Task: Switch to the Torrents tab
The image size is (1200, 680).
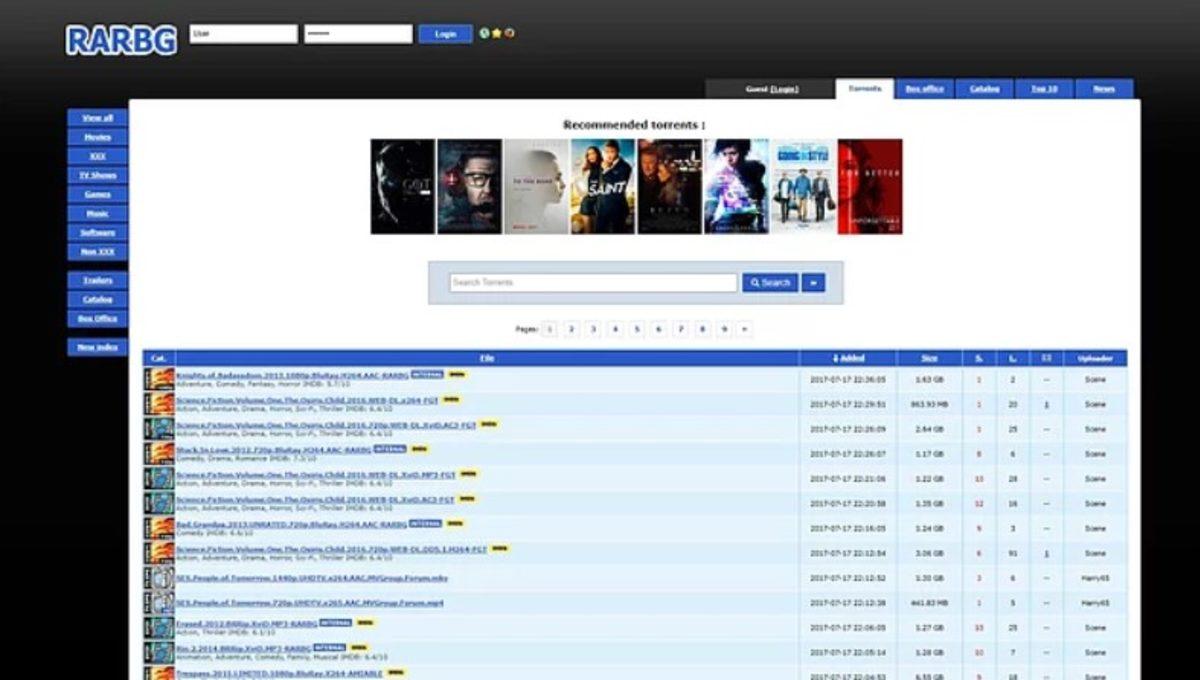Action: click(x=864, y=88)
